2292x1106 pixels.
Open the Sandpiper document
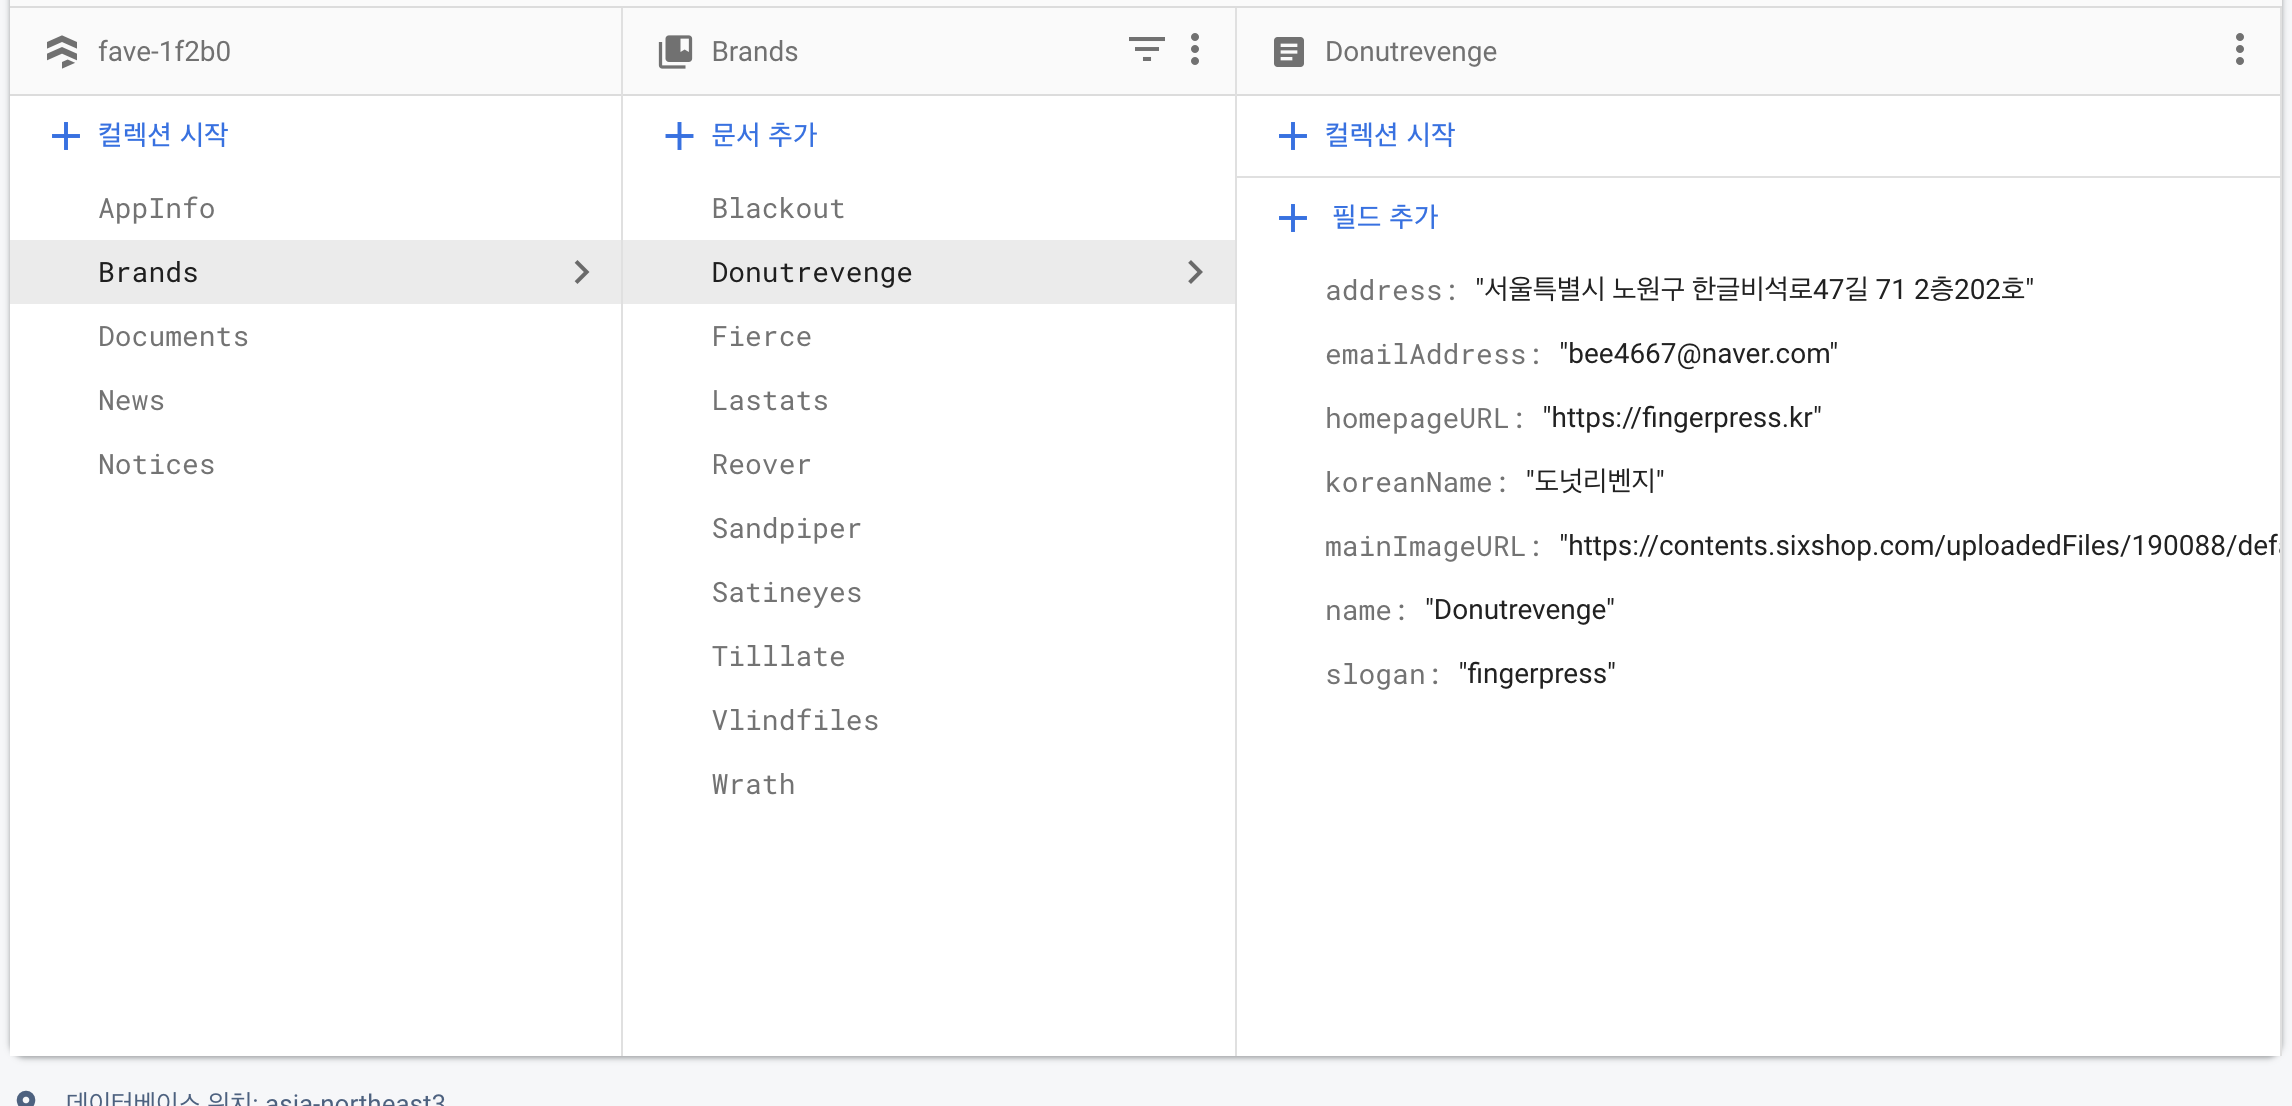tap(786, 528)
